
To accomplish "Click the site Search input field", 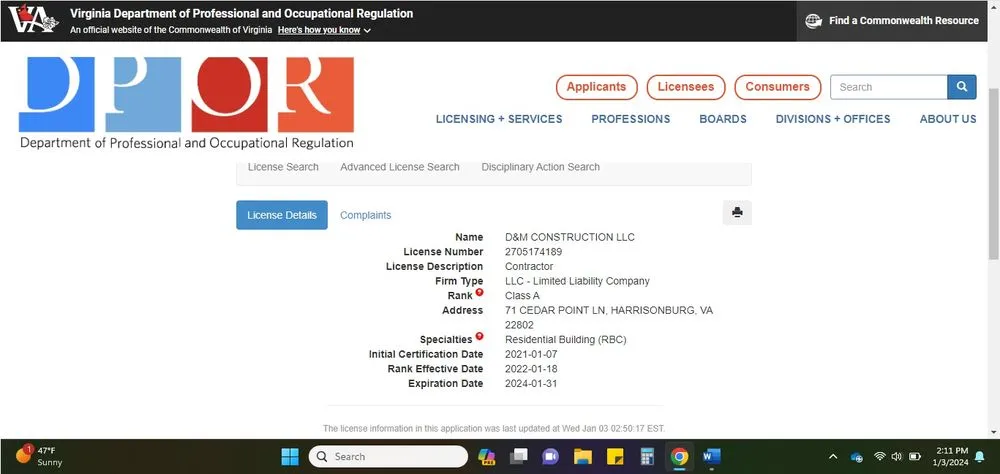I will click(x=888, y=87).
